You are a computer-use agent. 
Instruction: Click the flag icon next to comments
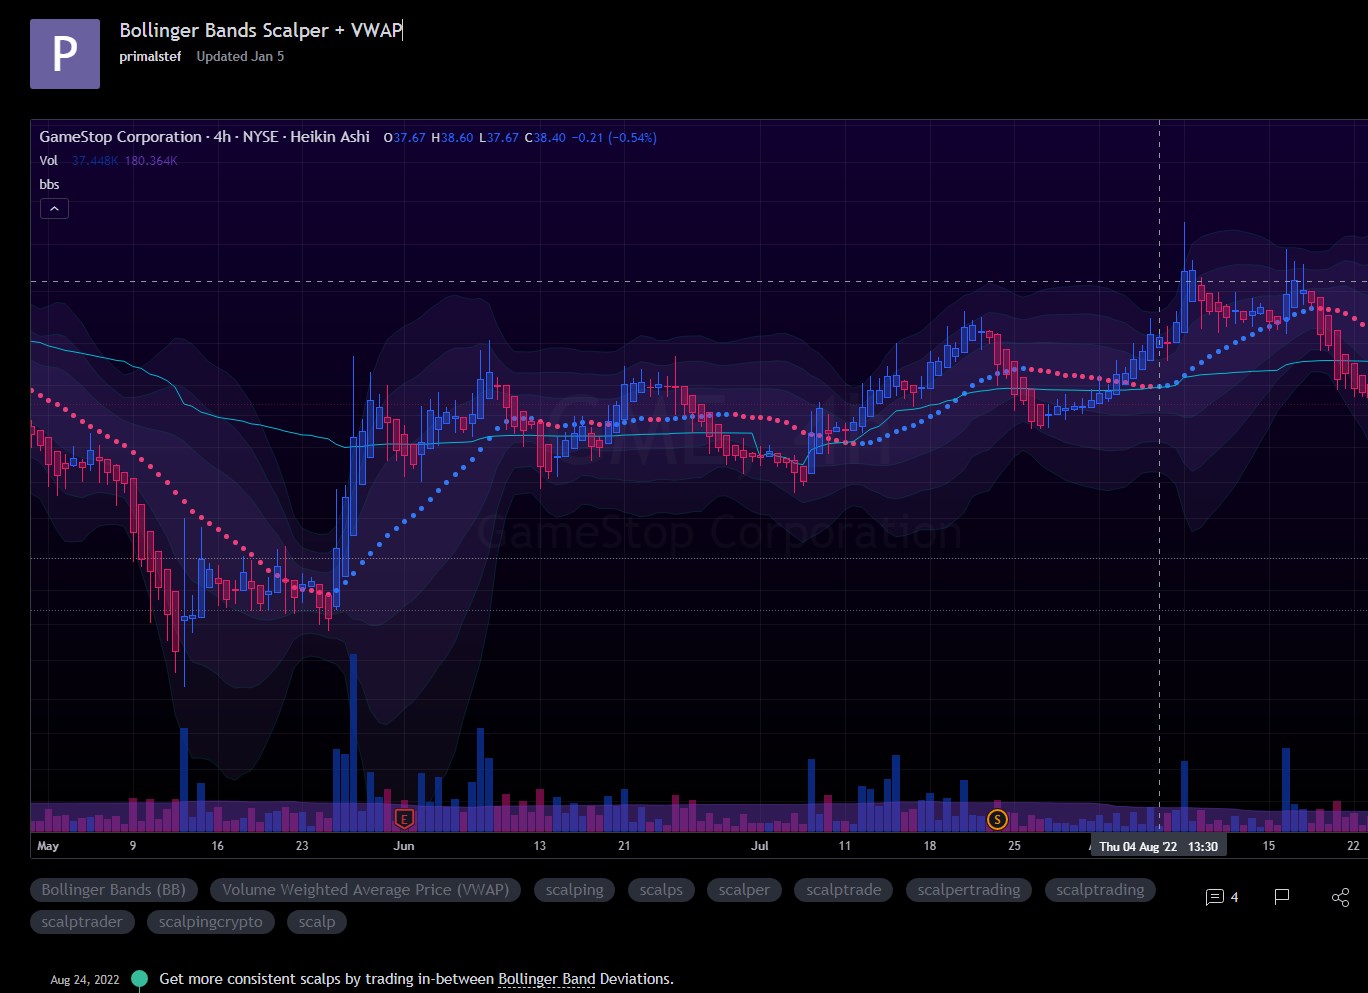coord(1281,897)
